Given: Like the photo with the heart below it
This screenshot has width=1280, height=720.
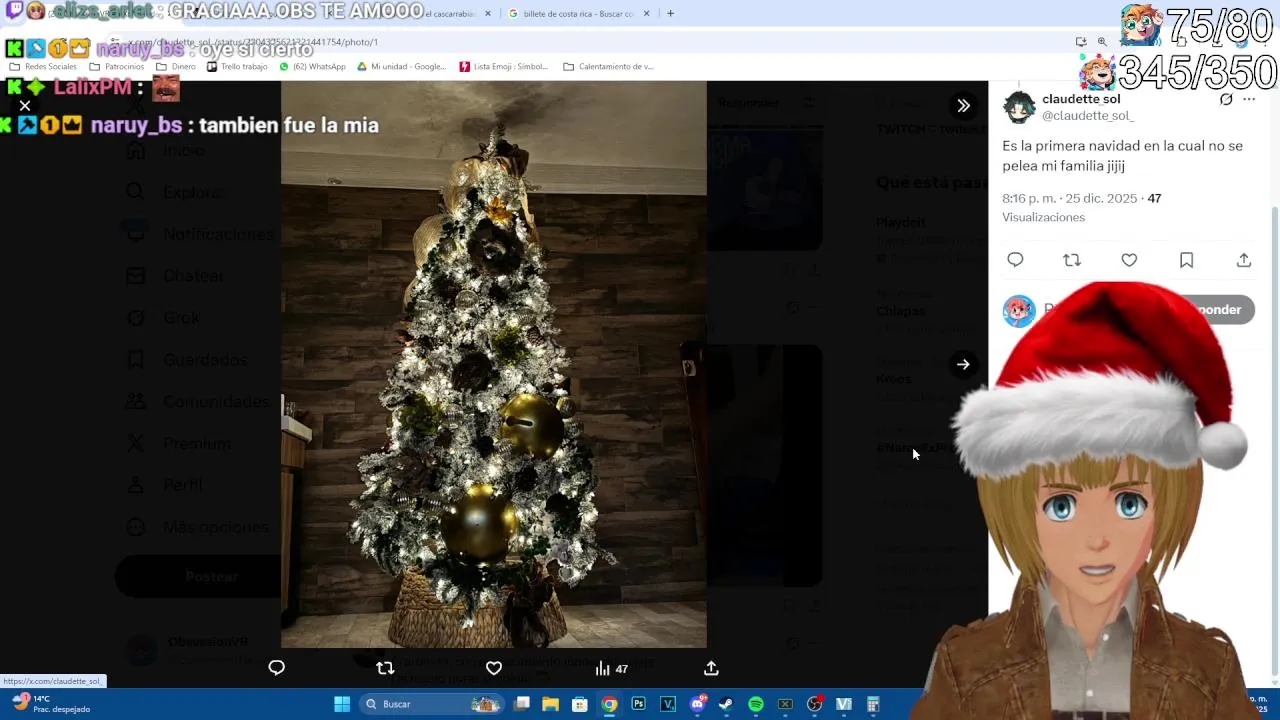Looking at the screenshot, I should (494, 668).
